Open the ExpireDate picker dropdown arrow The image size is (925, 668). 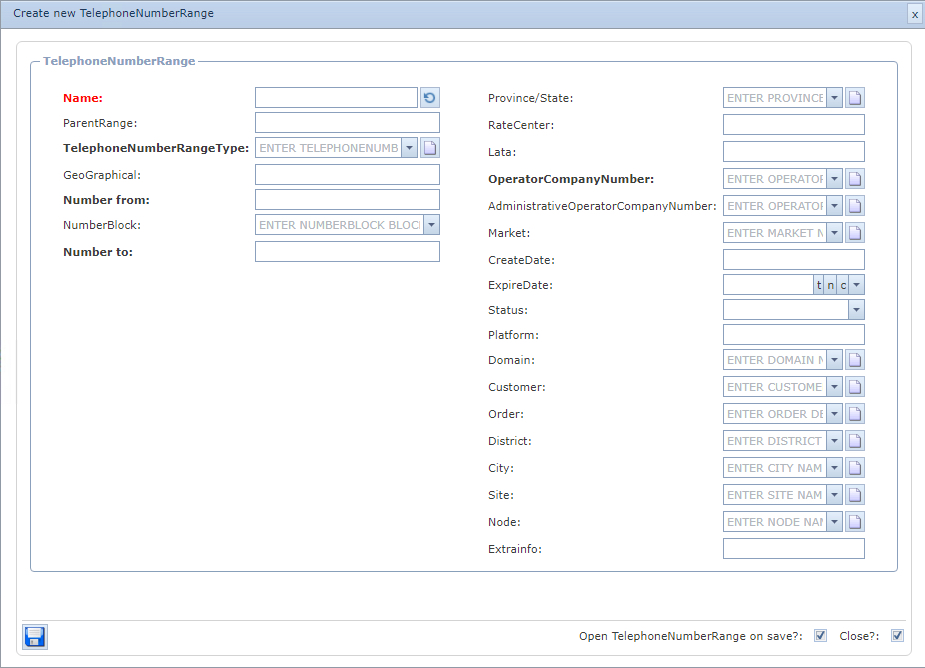click(857, 285)
